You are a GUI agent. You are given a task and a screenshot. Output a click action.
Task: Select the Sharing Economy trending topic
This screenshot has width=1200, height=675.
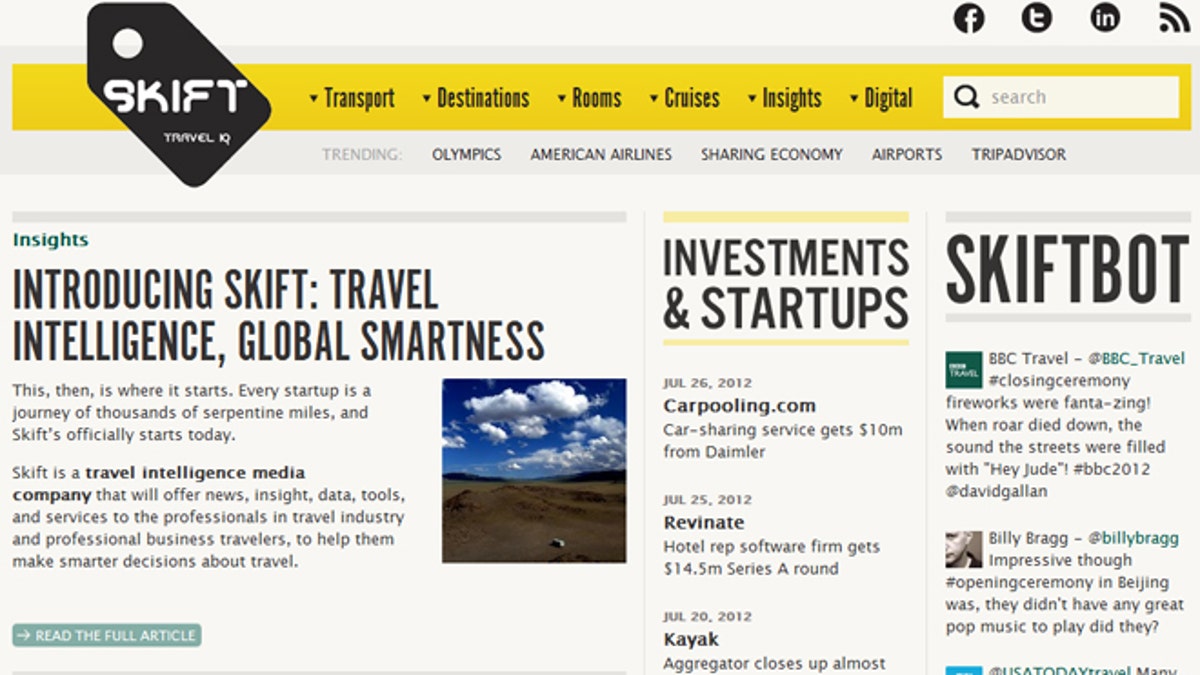pos(771,155)
